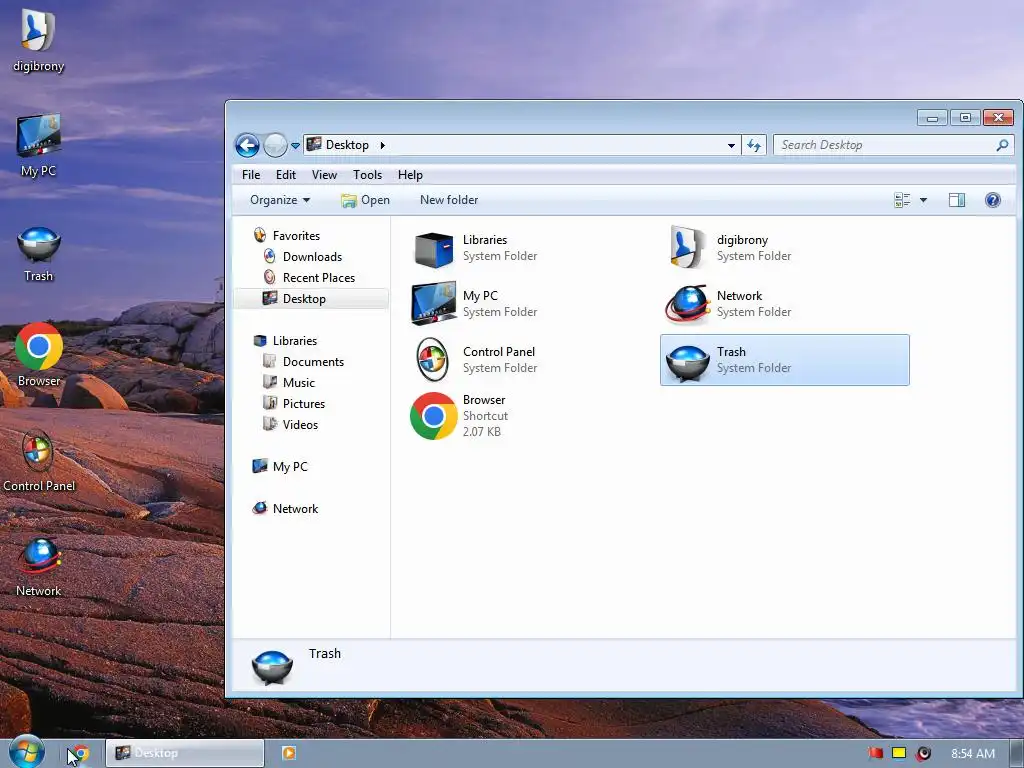
Task: Select Favorites in the navigation pane
Action: (296, 236)
